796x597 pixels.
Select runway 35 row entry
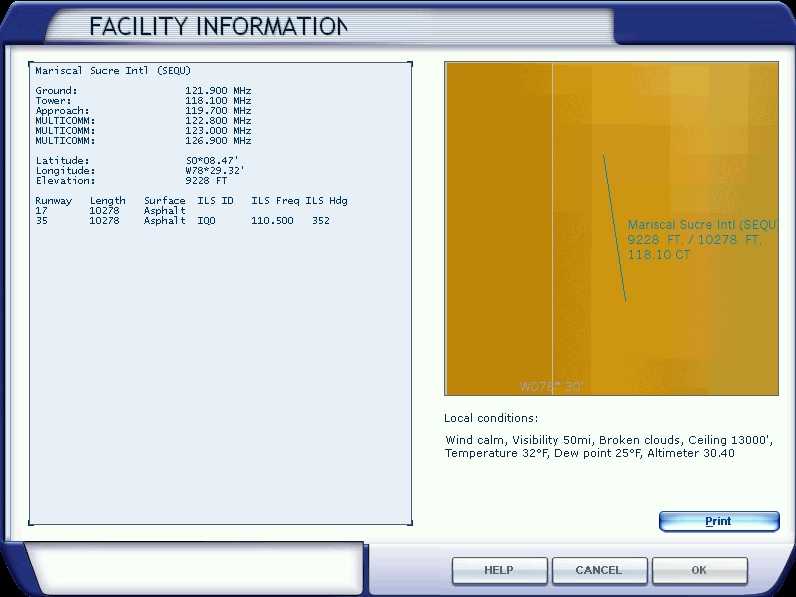tap(183, 221)
